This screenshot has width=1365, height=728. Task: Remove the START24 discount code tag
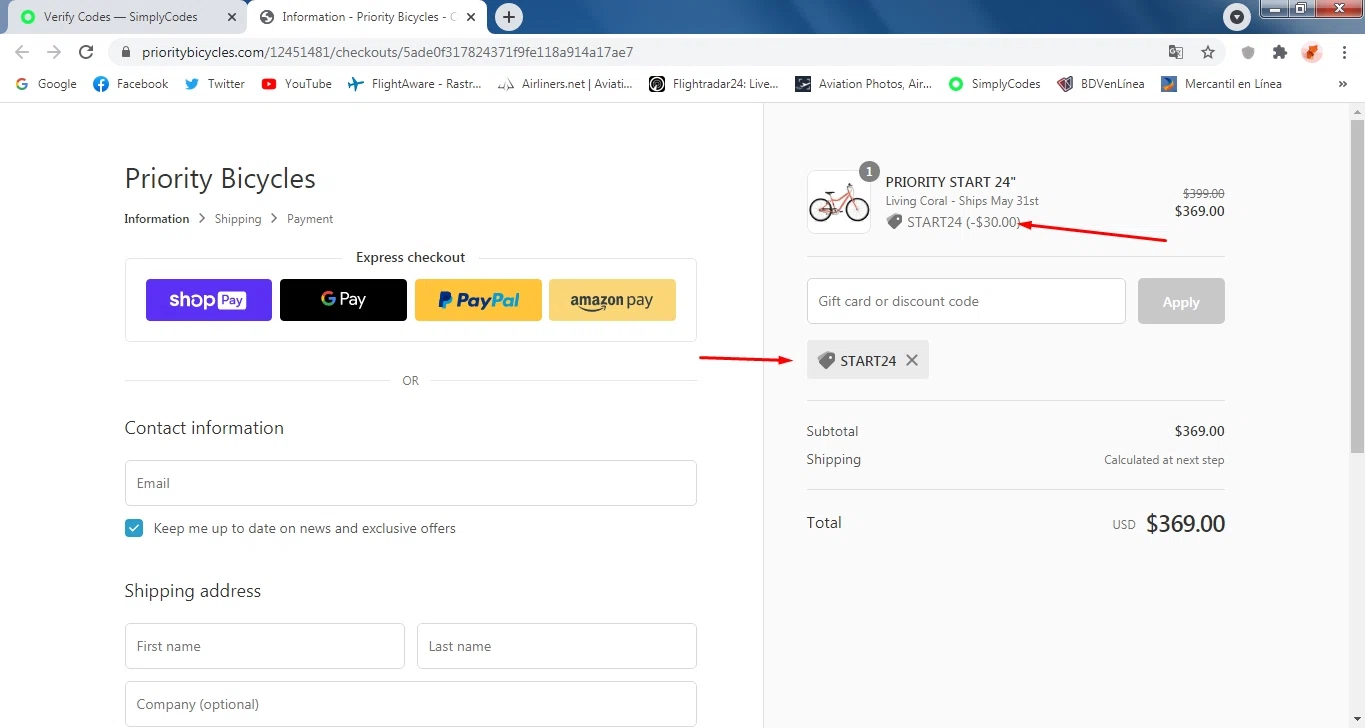tap(912, 360)
